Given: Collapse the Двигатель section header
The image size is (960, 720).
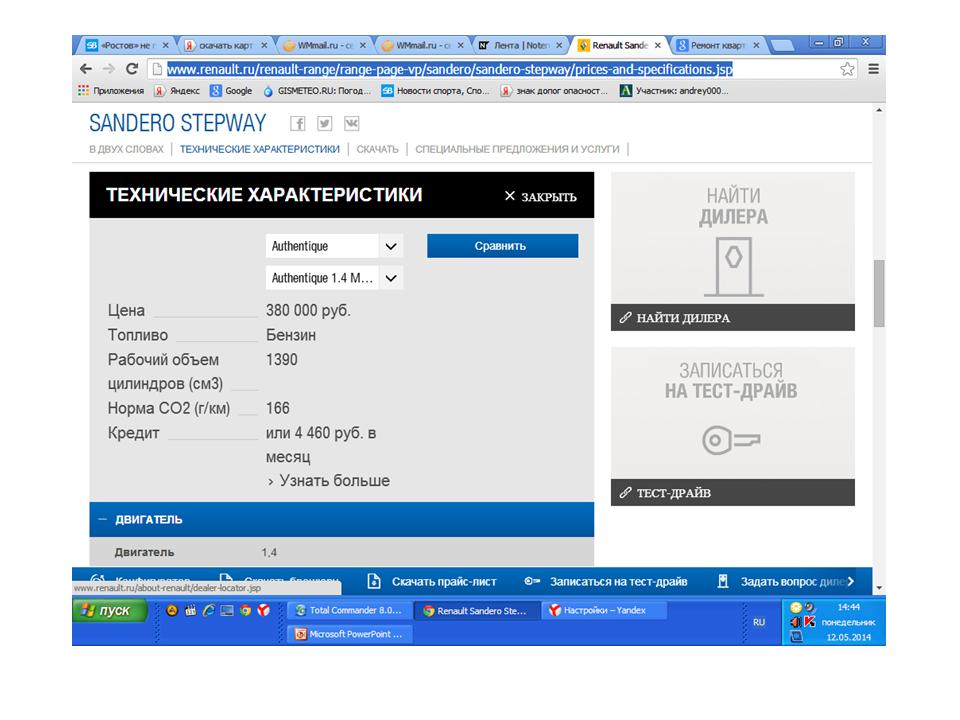Looking at the screenshot, I should point(342,519).
